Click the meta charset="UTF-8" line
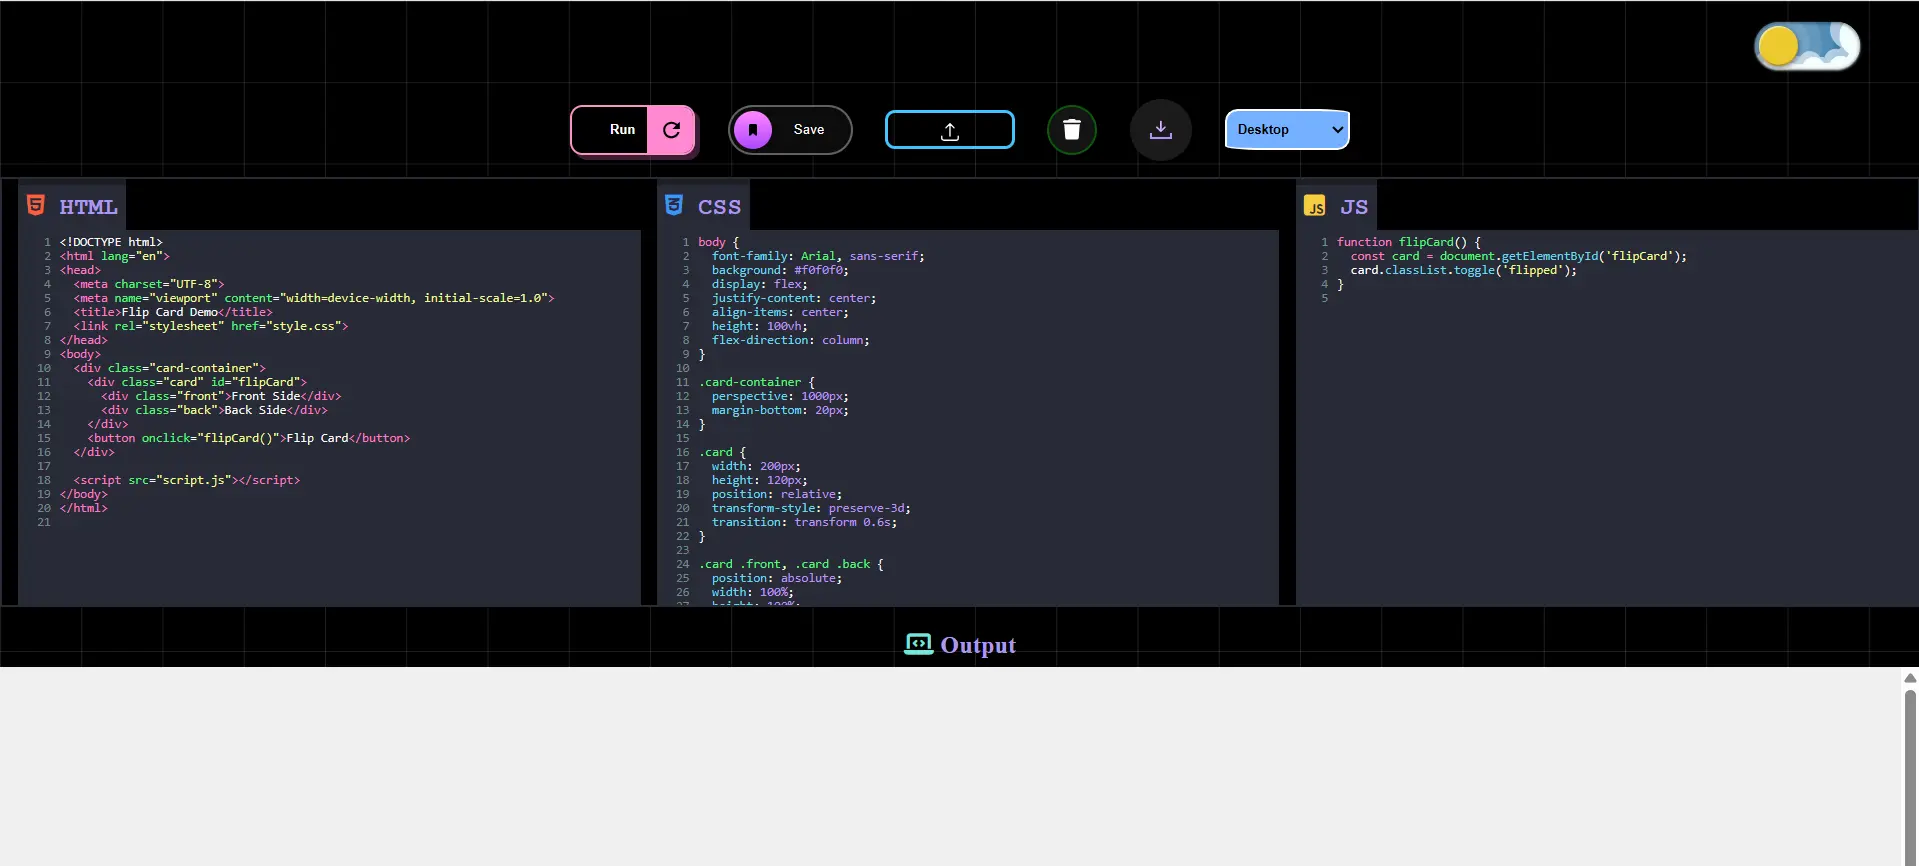Screen dimensions: 1919x866 [149, 284]
